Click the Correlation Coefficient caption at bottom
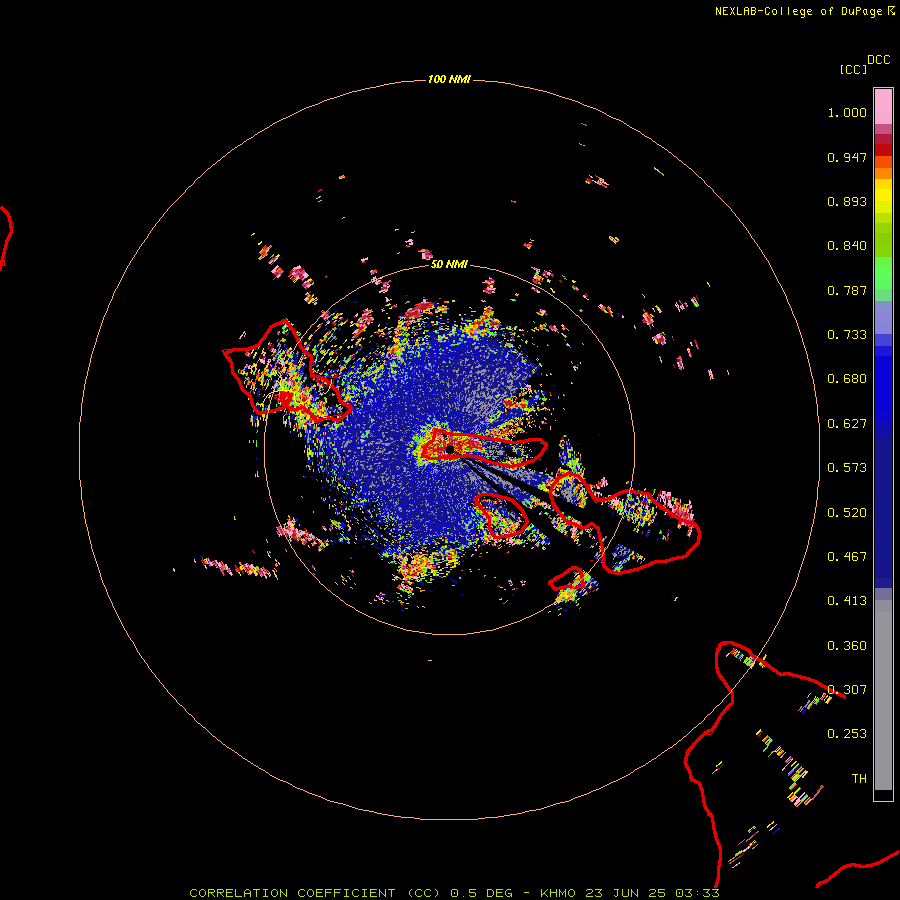The image size is (900, 900). [454, 893]
